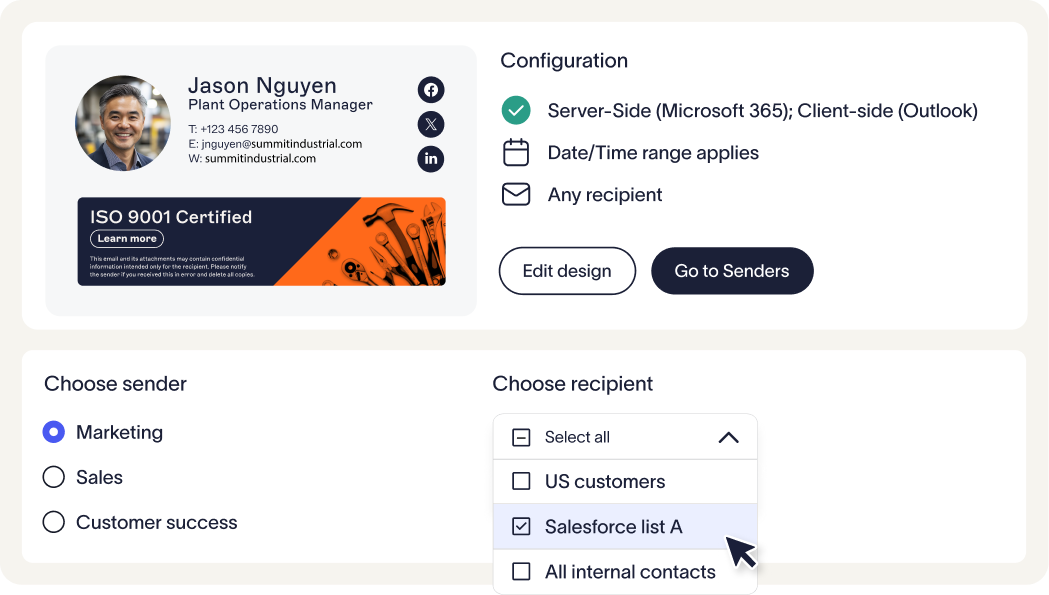Toggle the Select all checkbox

[x=521, y=437]
